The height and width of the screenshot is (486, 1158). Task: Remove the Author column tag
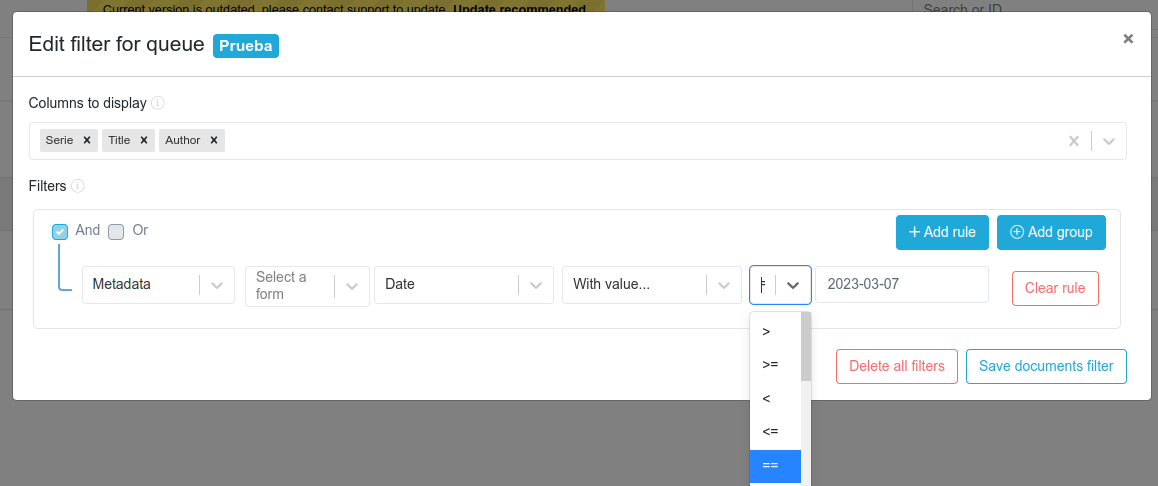click(x=214, y=141)
